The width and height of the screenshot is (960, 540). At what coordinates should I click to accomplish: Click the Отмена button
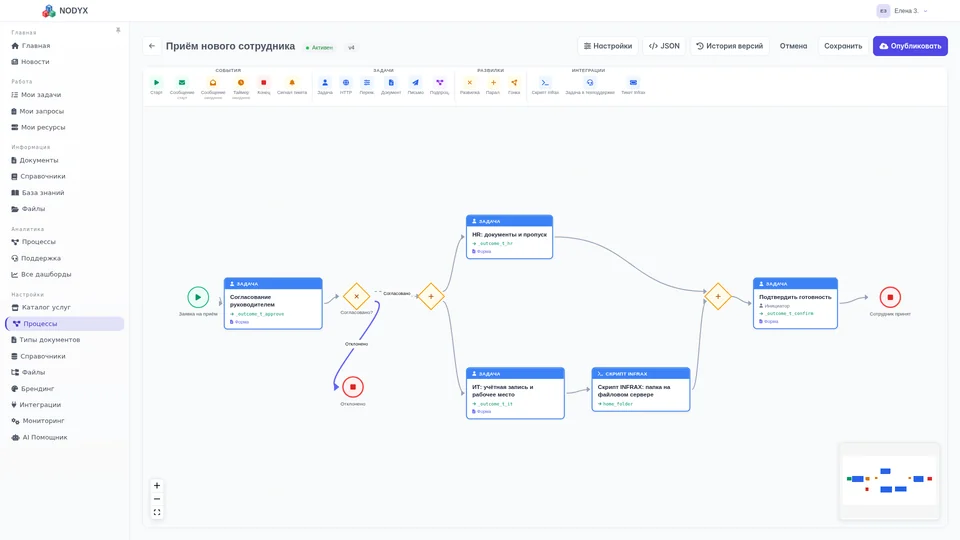click(793, 46)
